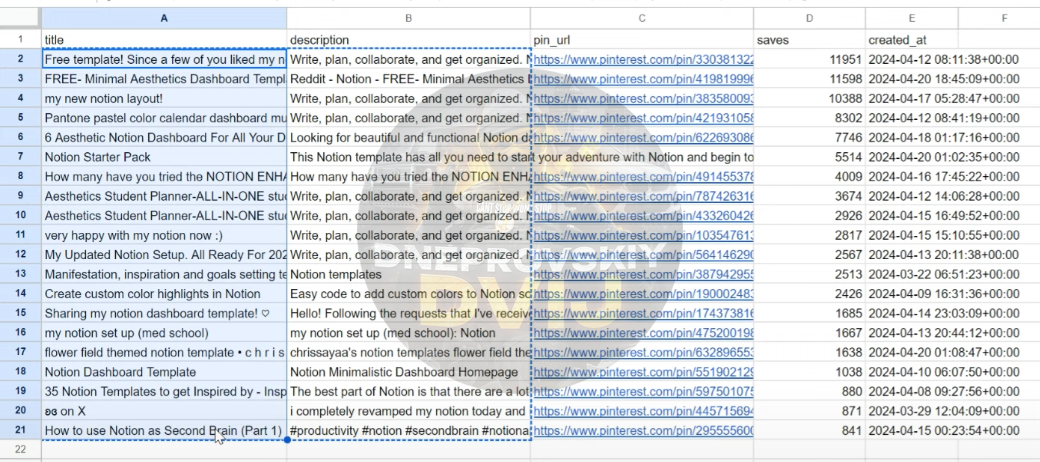Select saves value 11951

(x=809, y=60)
